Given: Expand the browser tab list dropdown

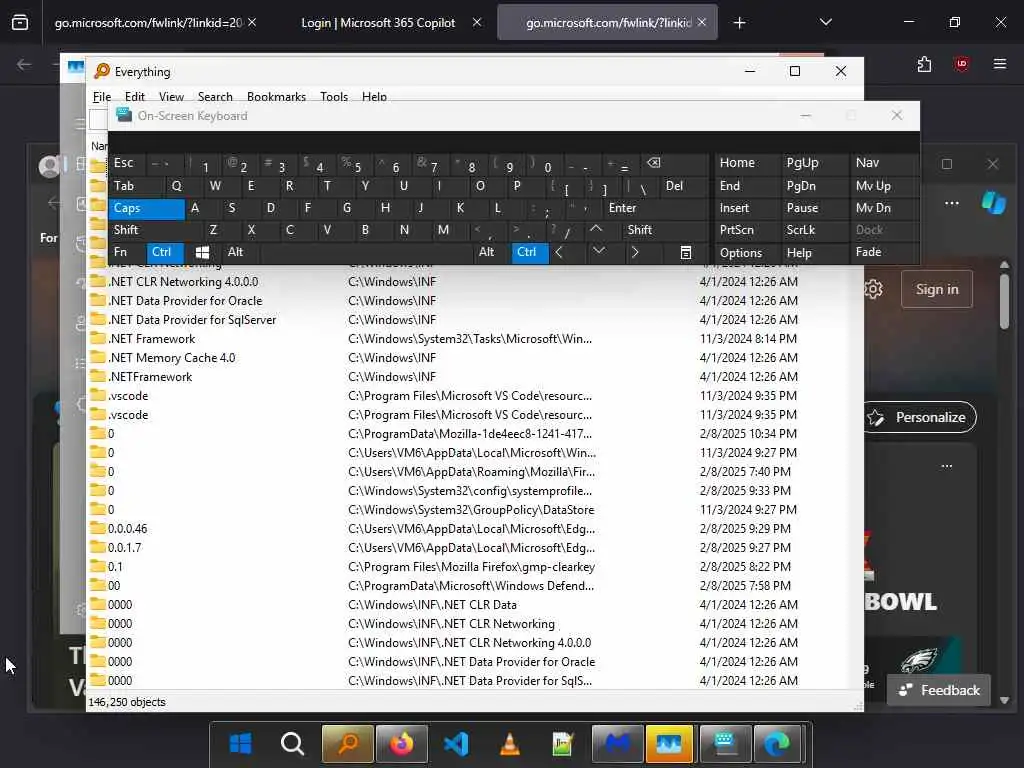Looking at the screenshot, I should pyautogui.click(x=825, y=23).
